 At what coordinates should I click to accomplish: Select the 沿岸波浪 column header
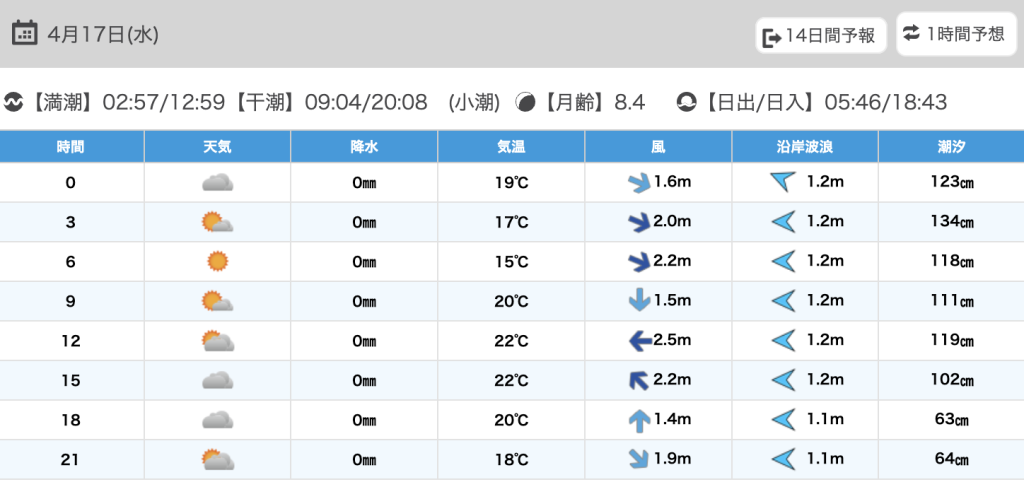pos(805,147)
